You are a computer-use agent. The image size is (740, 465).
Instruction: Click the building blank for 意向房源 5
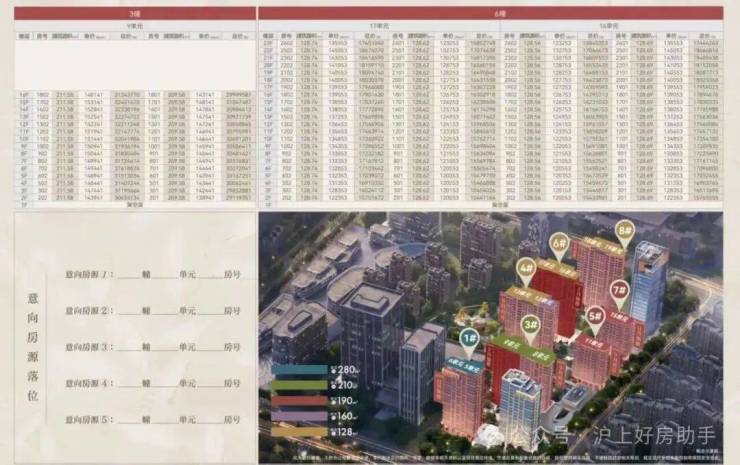[x=129, y=418]
